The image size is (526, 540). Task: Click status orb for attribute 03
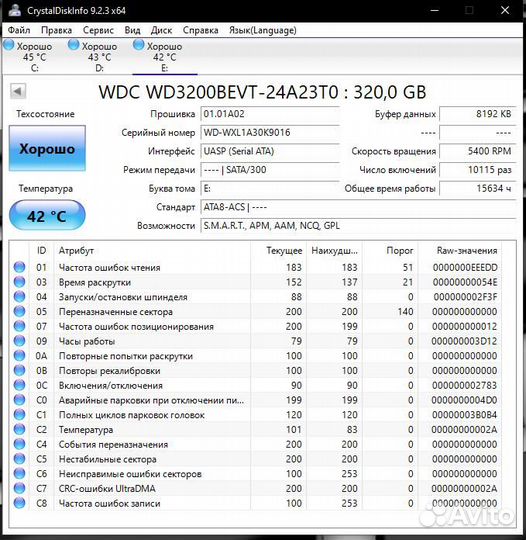(x=19, y=282)
